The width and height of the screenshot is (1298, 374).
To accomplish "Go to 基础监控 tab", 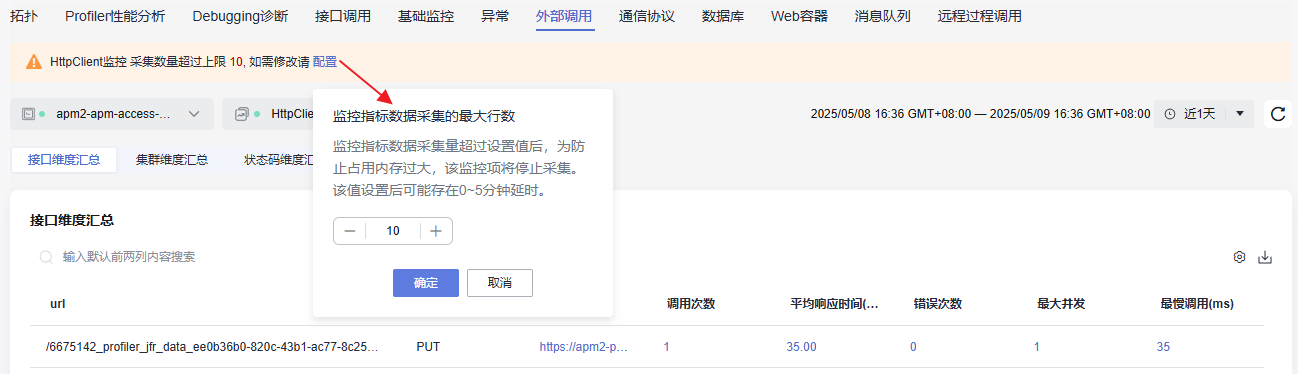I will (x=425, y=16).
